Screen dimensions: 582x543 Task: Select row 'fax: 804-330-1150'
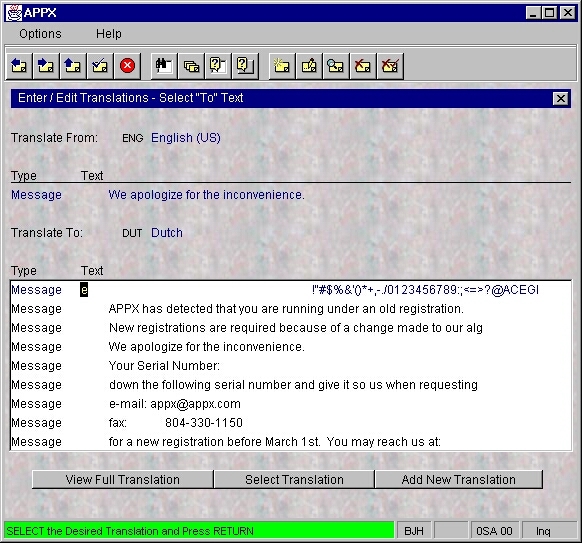point(291,423)
